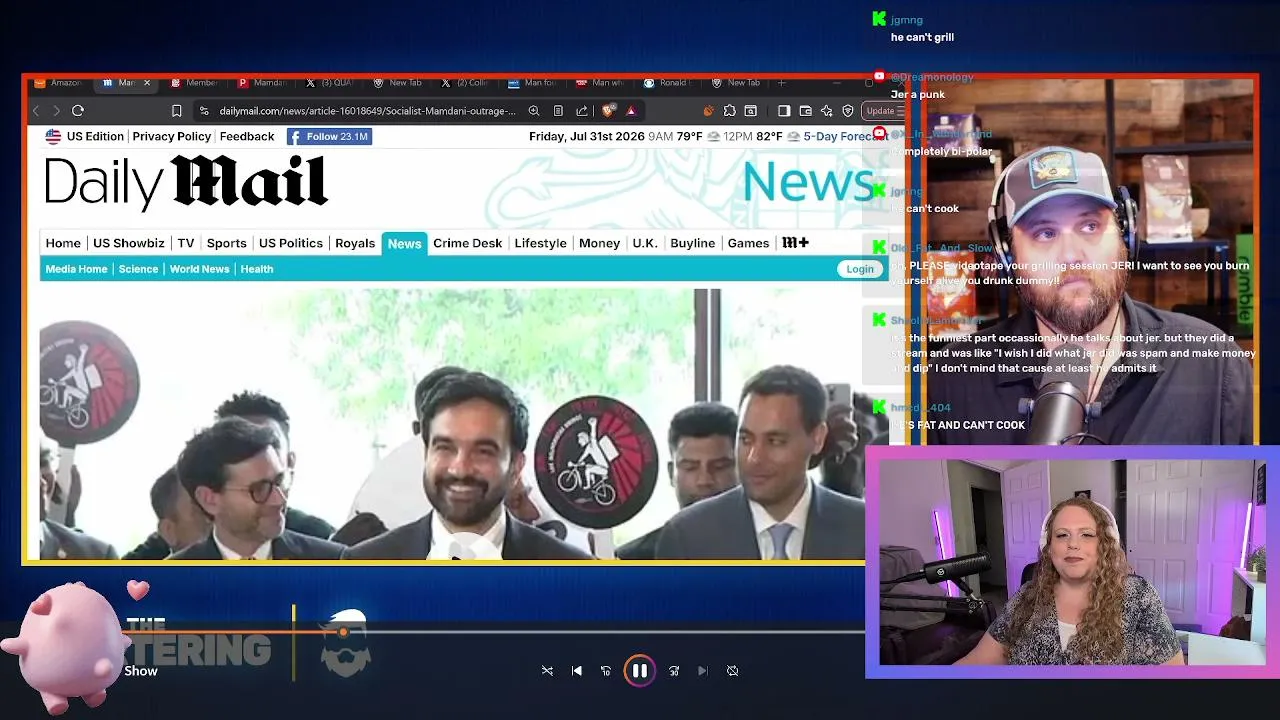
Task: Open the zoom magnifier in the address bar
Action: click(x=534, y=111)
